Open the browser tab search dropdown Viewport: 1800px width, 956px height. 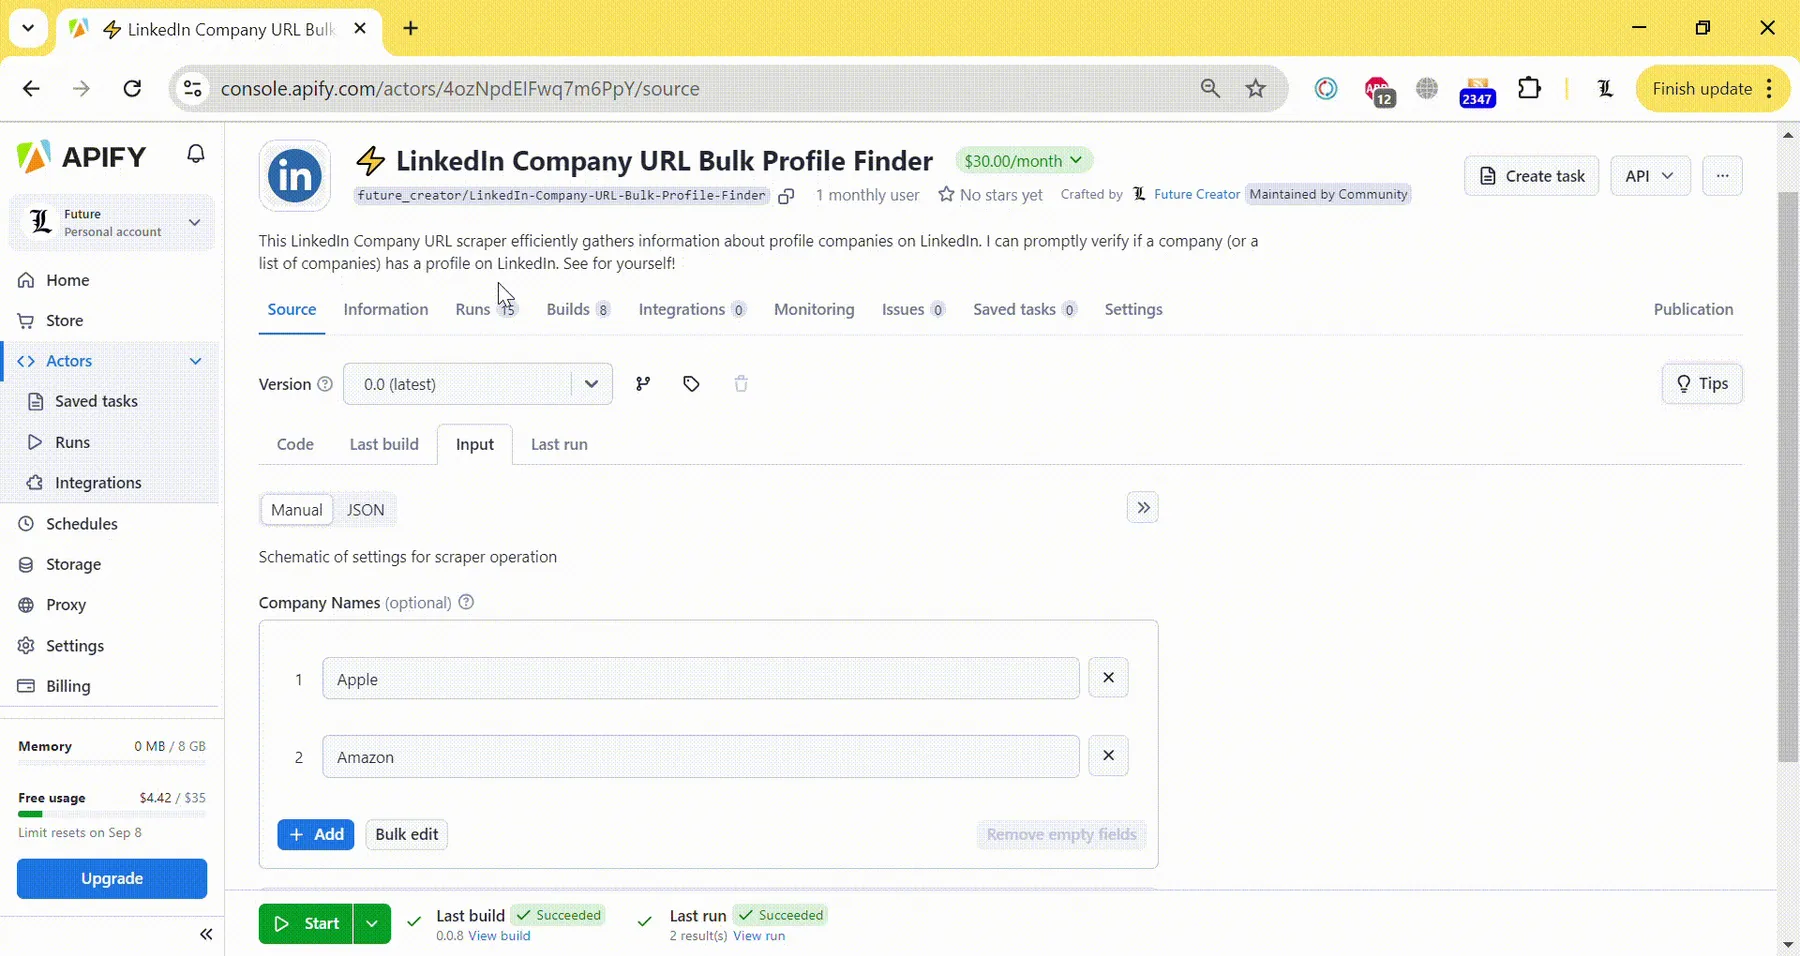(x=28, y=29)
